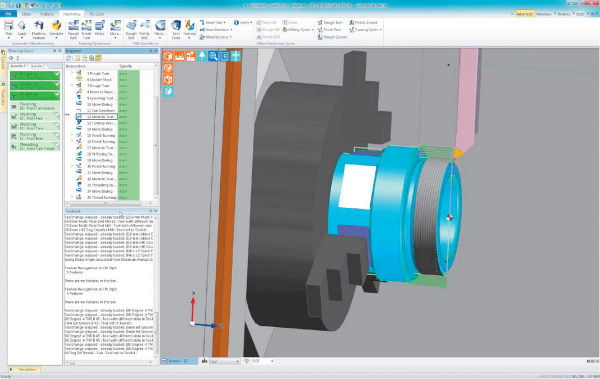Expand the 25 Thread Turning tree item
This screenshot has height=379, width=600.
(x=72, y=197)
